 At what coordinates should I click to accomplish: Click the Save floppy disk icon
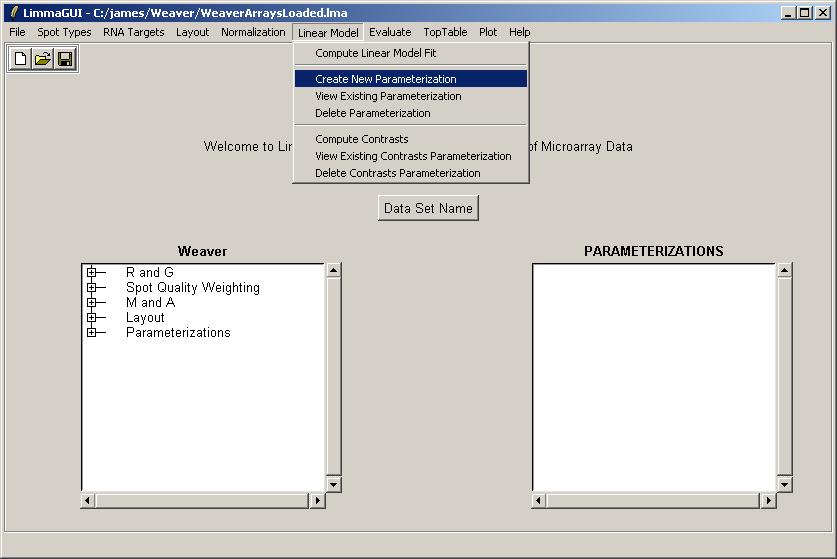(x=65, y=59)
